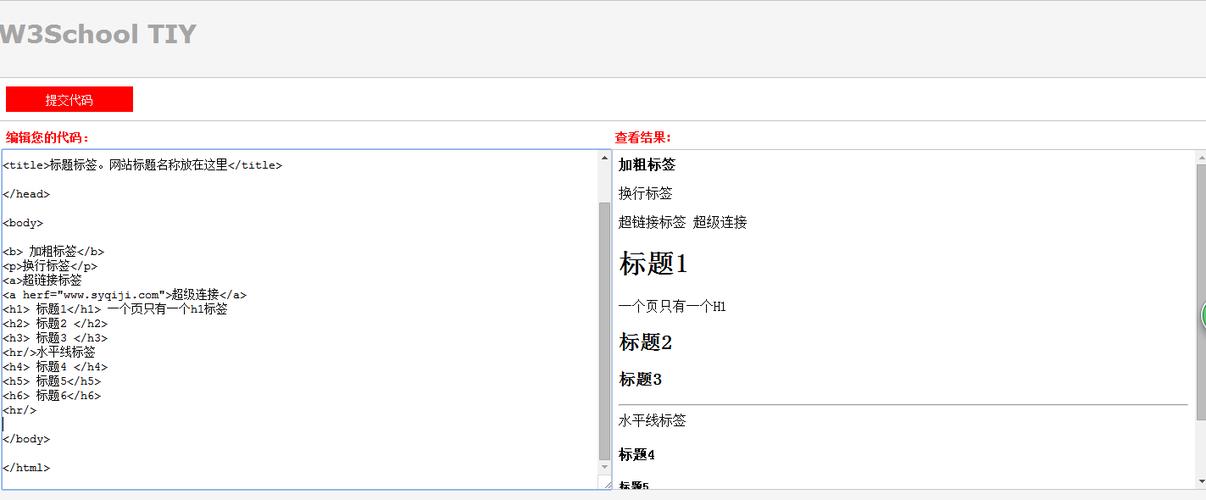Click 水平线标签 text in the result pane

652,421
